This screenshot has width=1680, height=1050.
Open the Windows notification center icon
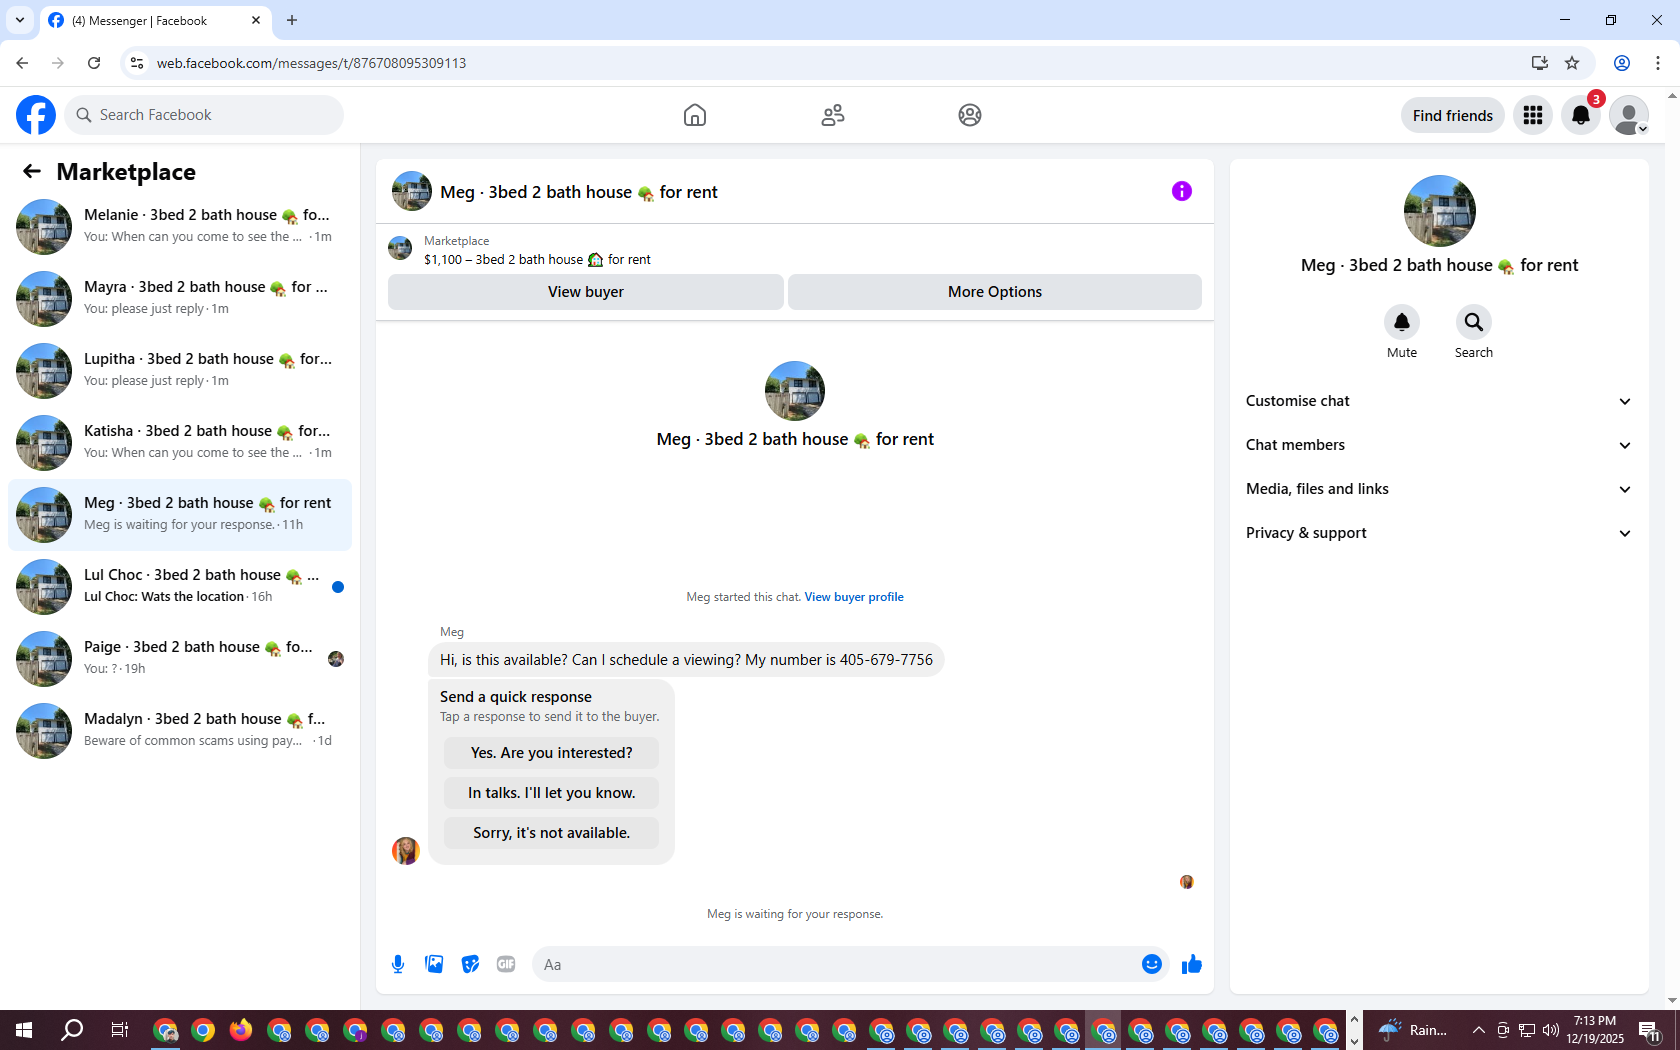tap(1650, 1030)
